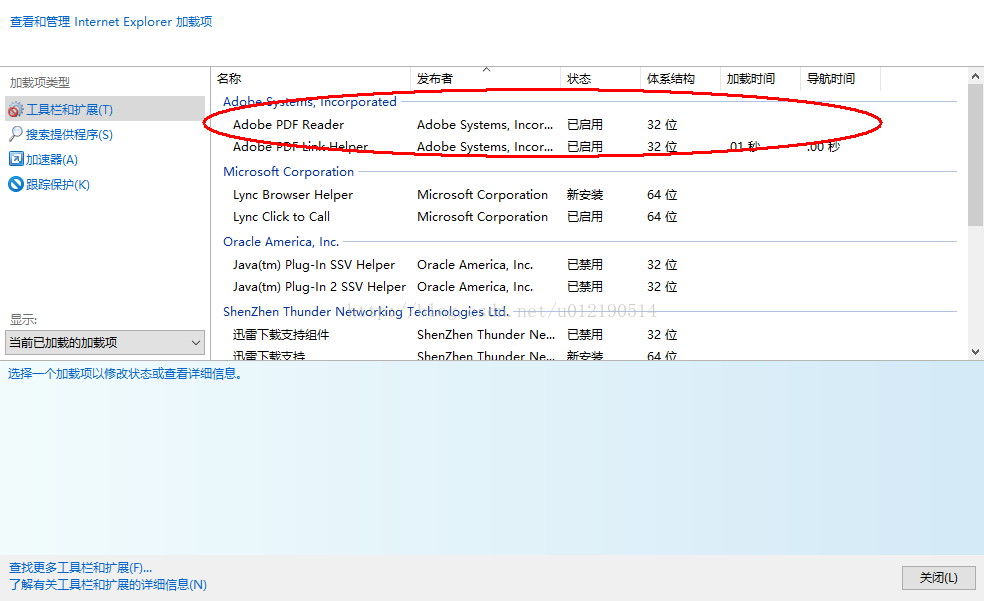Screen dimensions: 984x601
Task: Open 了解有关工具栏和扩展的详细信息(N) link
Action: point(107,585)
